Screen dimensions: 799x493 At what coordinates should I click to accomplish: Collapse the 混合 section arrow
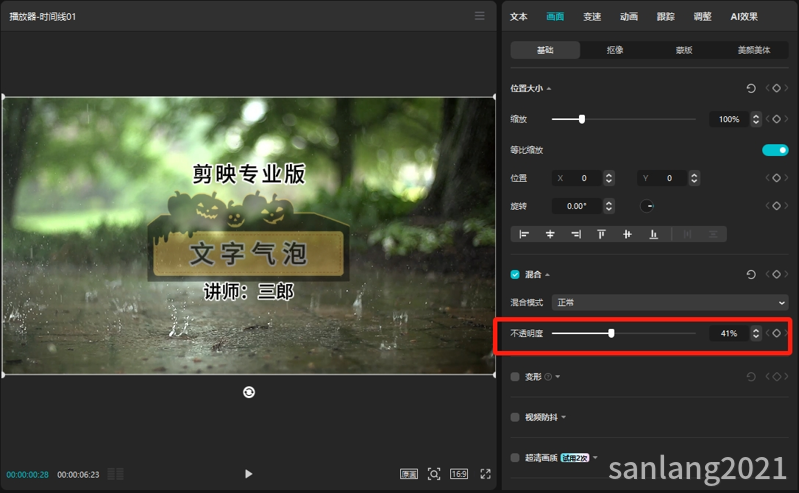coord(547,275)
